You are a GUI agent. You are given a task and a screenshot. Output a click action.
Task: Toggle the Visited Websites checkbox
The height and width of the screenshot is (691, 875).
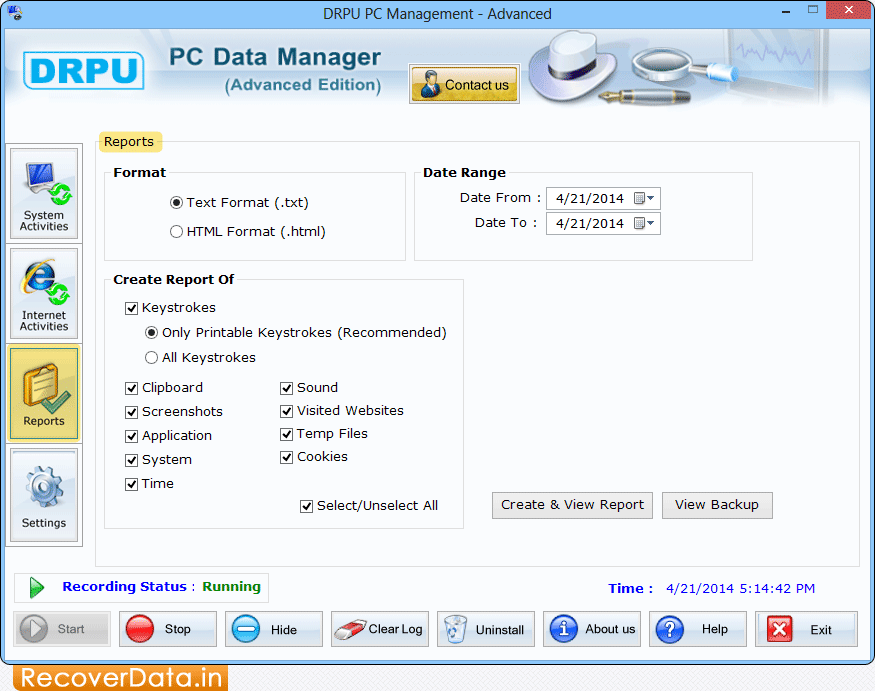pos(287,411)
